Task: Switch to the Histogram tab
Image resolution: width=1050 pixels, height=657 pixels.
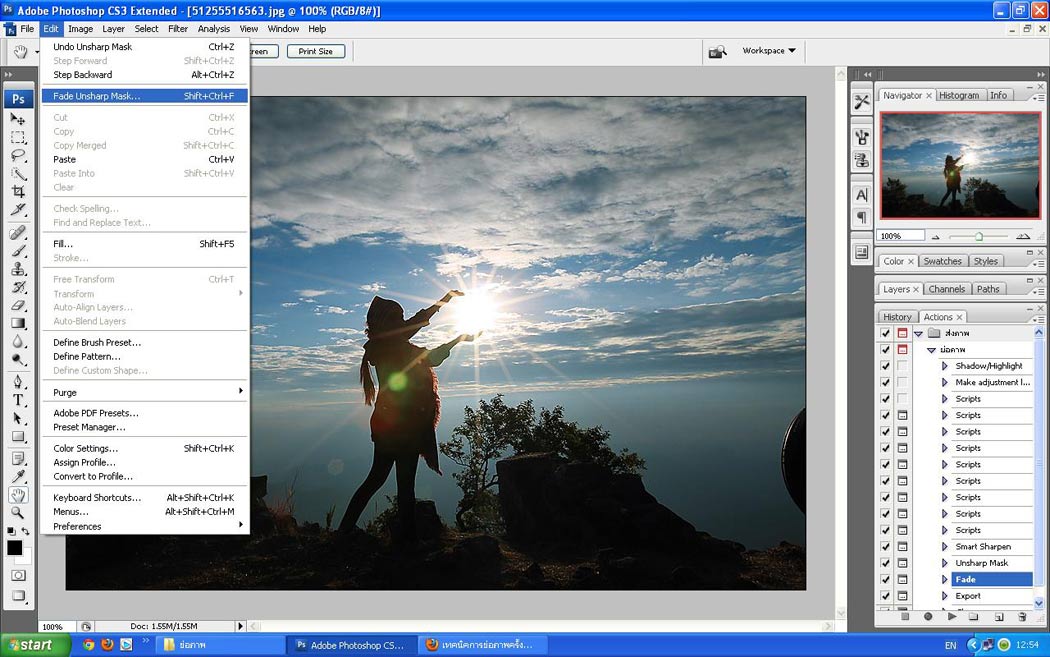Action: [x=959, y=95]
